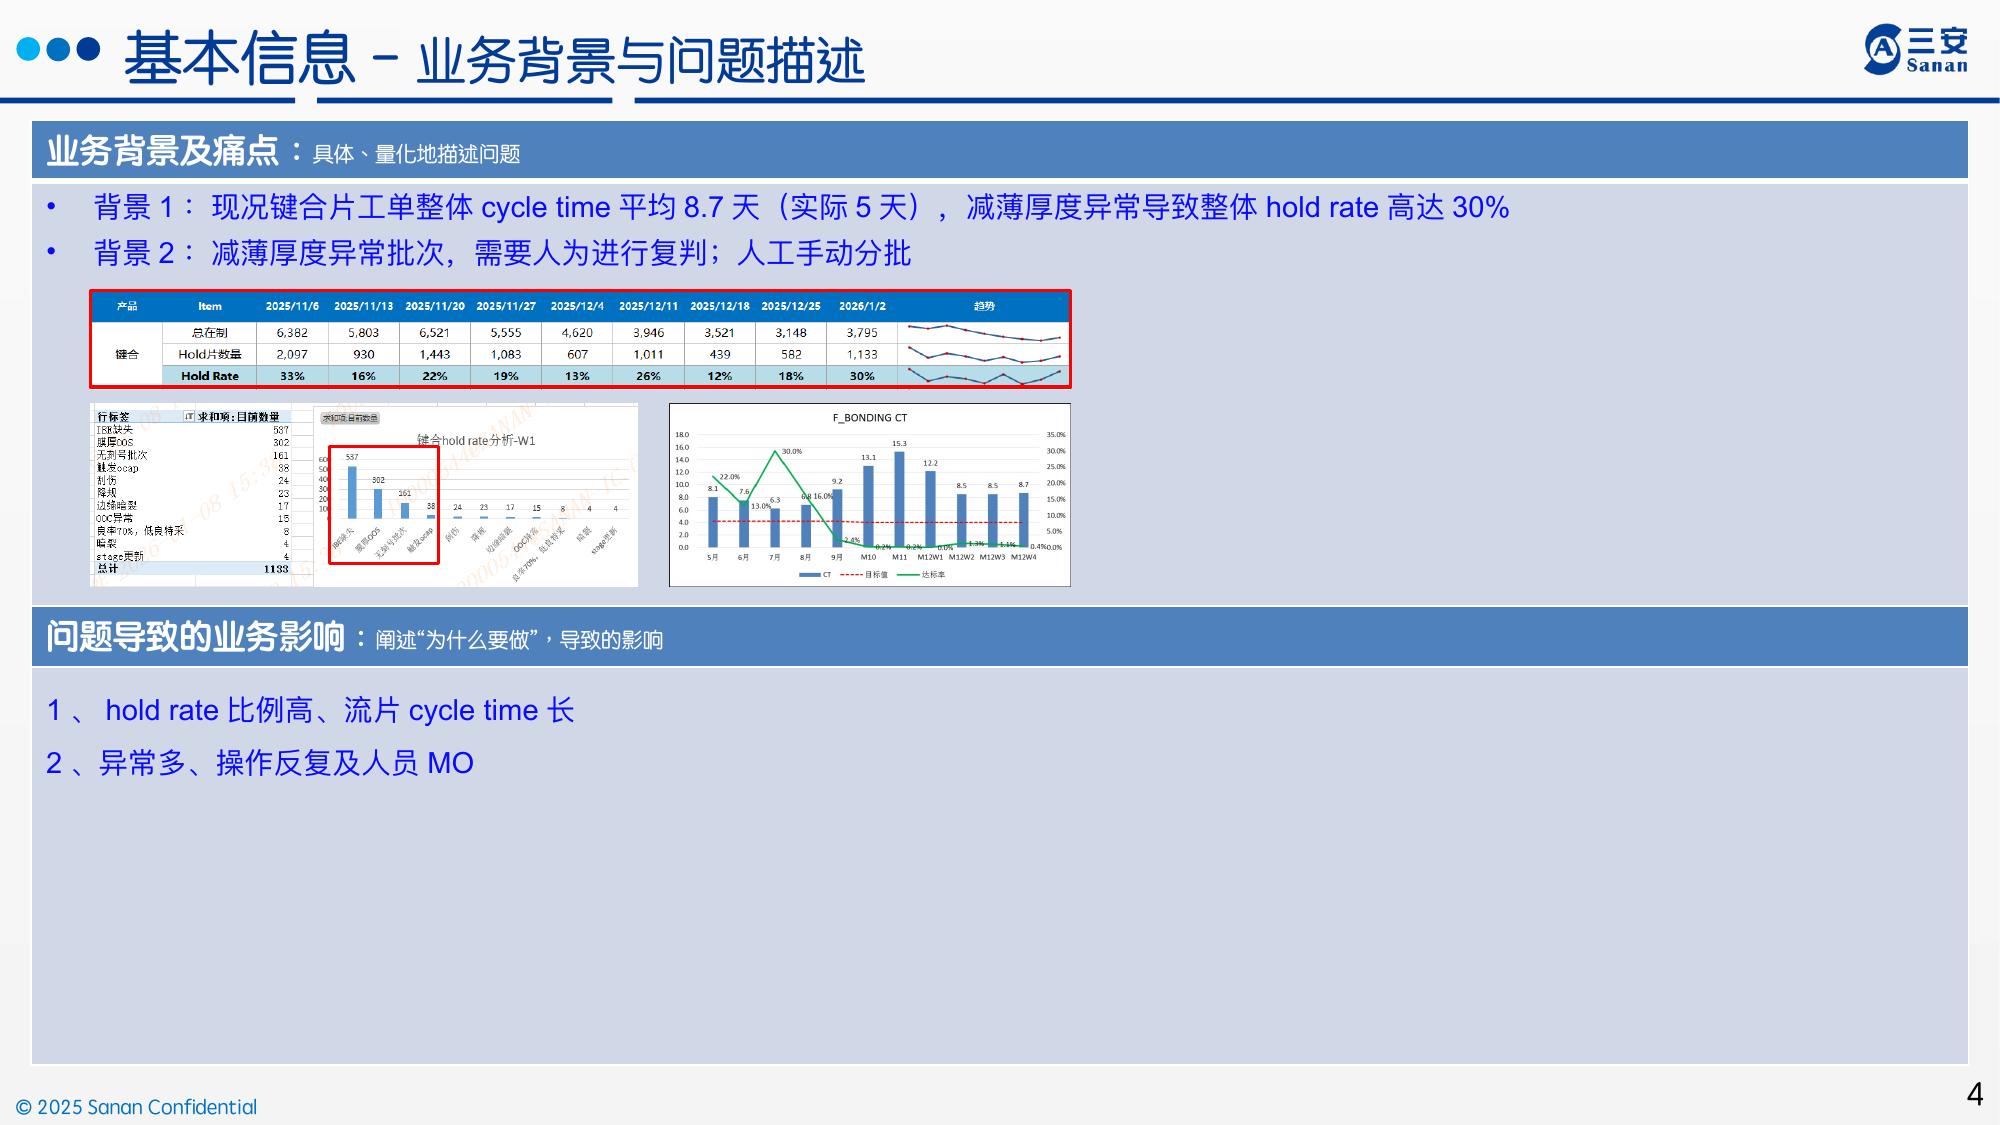
Task: Click the 2025/11/27 column header
Action: (506, 306)
